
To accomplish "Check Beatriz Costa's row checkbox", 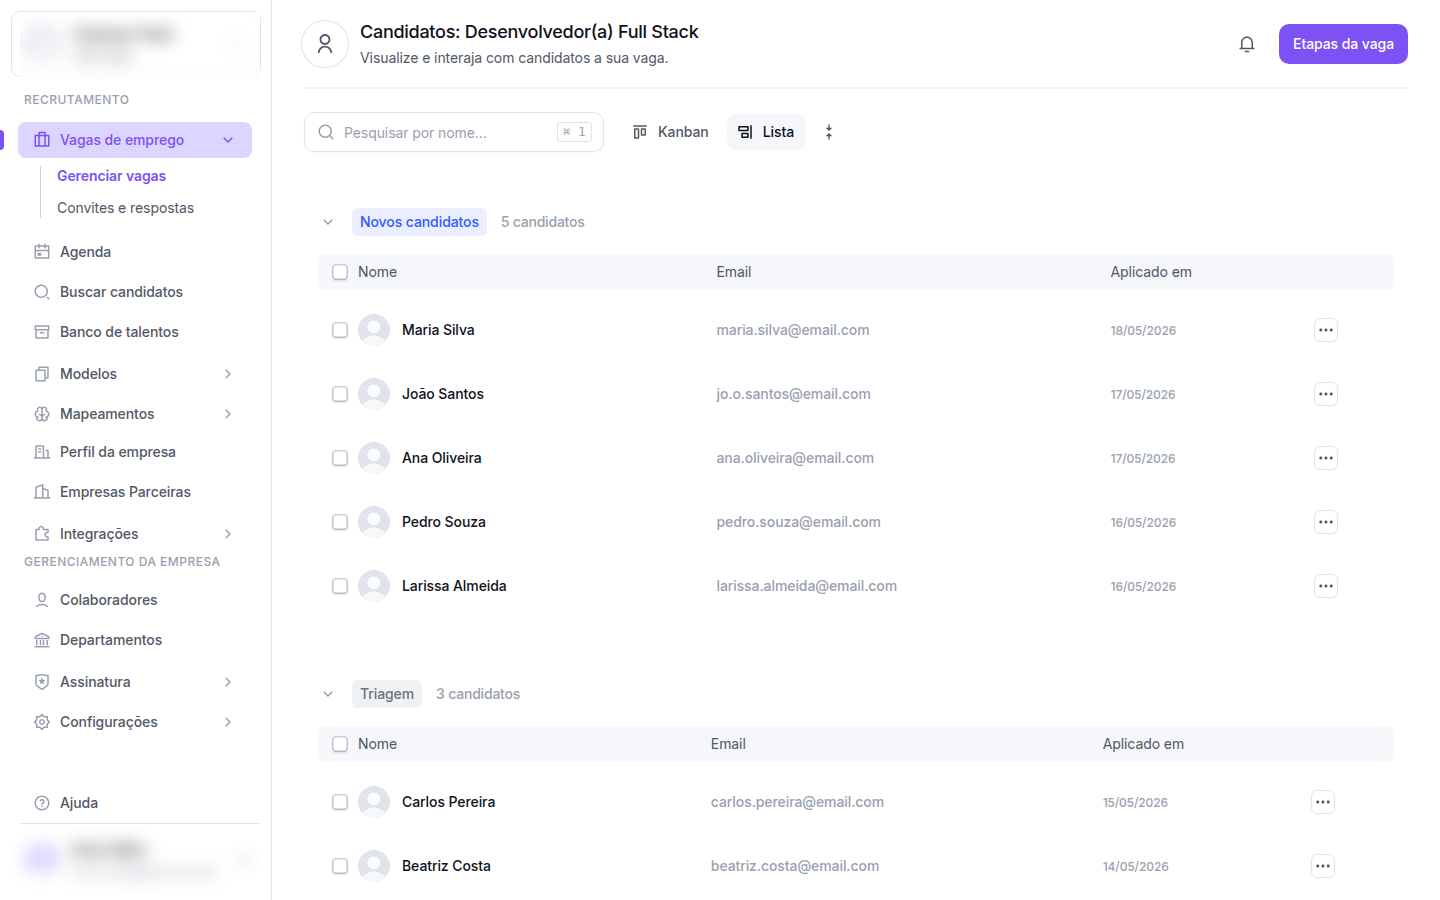I will [340, 866].
